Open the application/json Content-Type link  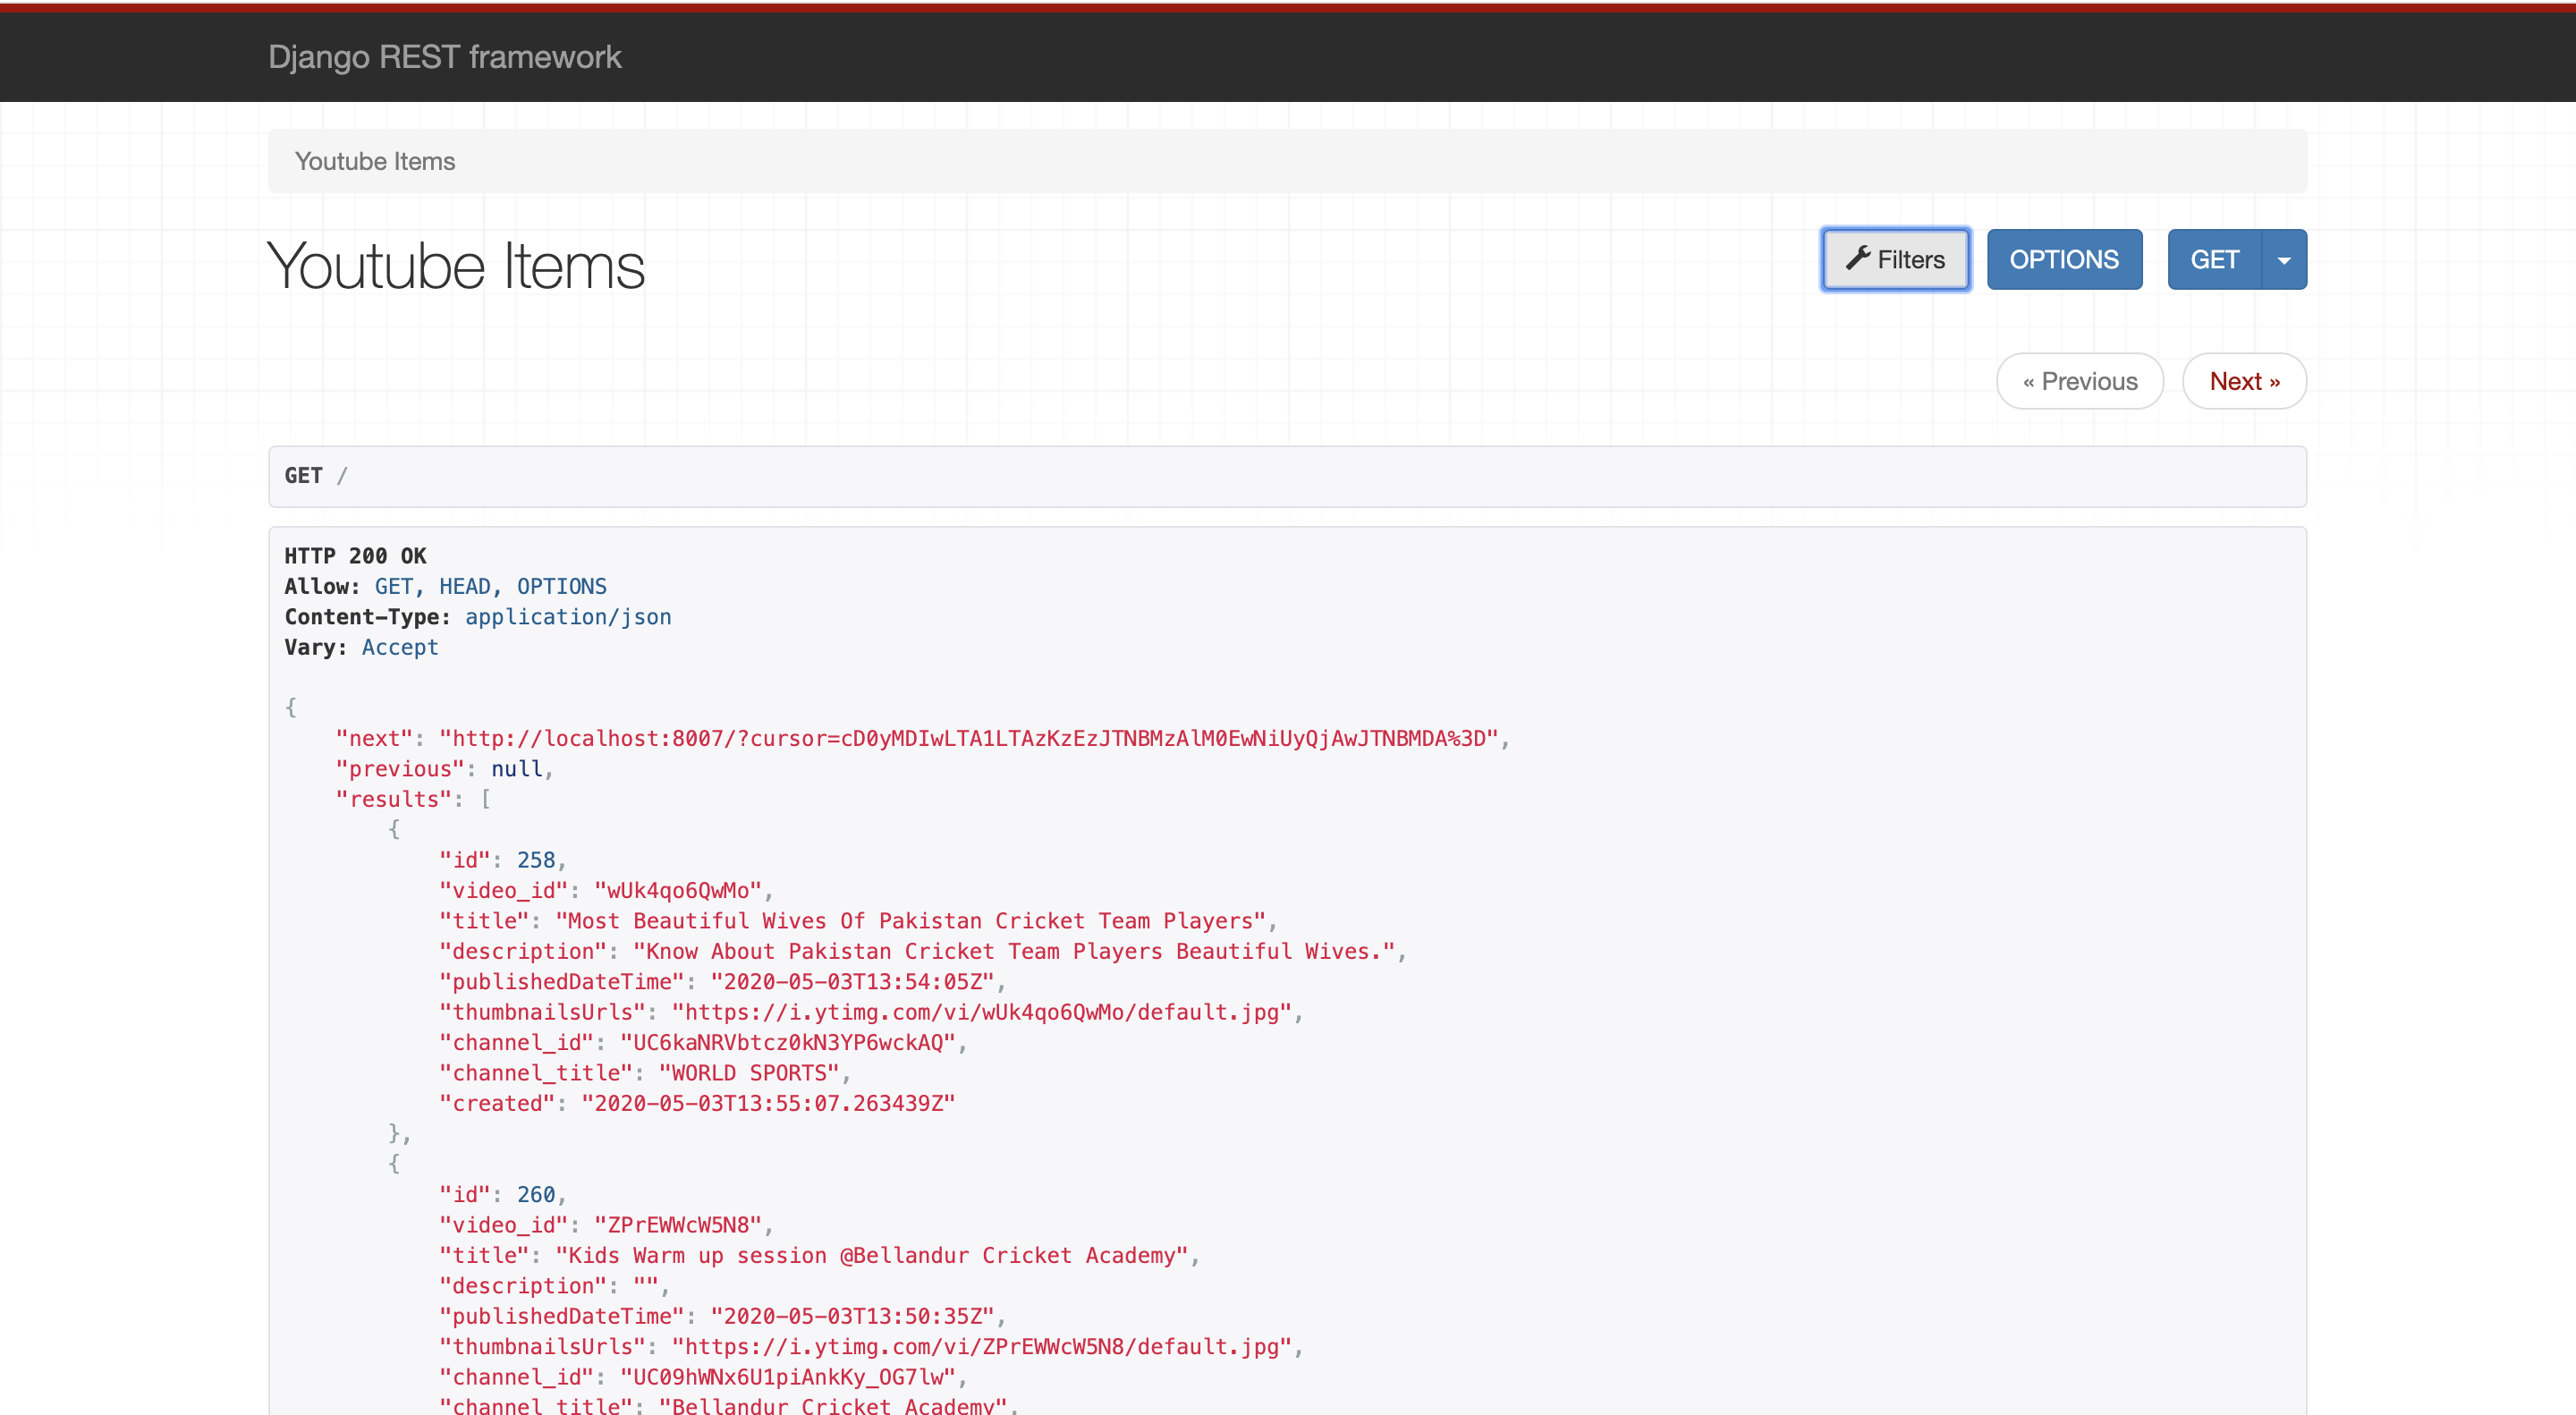tap(567, 616)
